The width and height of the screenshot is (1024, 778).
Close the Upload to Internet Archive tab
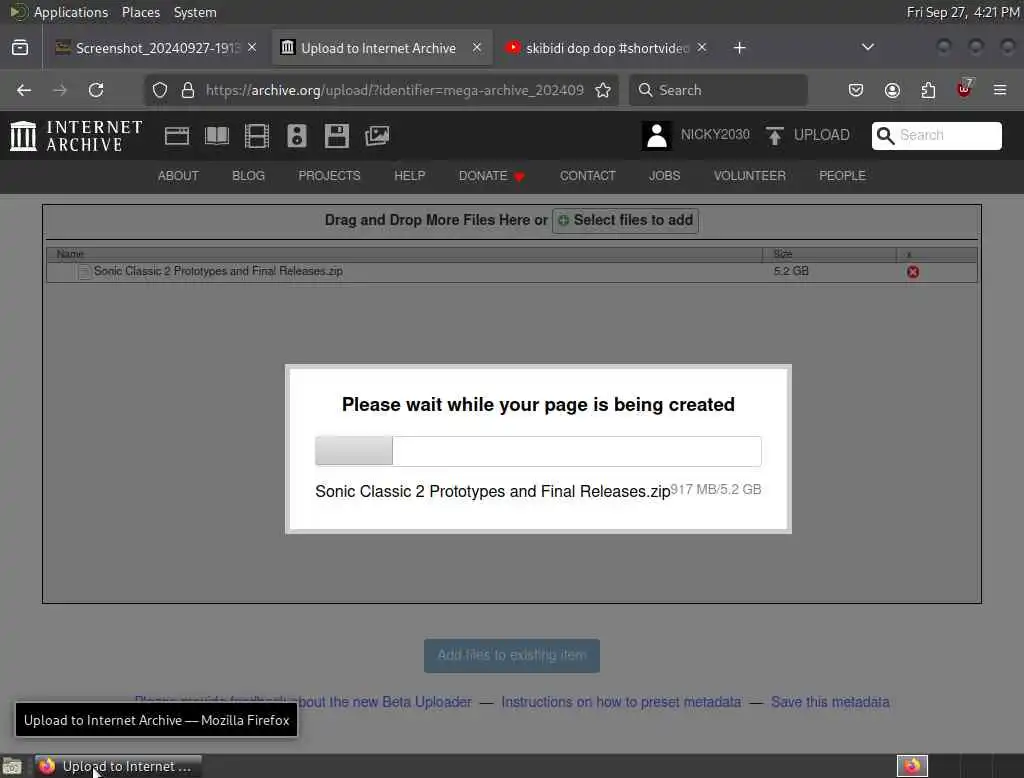pos(477,48)
